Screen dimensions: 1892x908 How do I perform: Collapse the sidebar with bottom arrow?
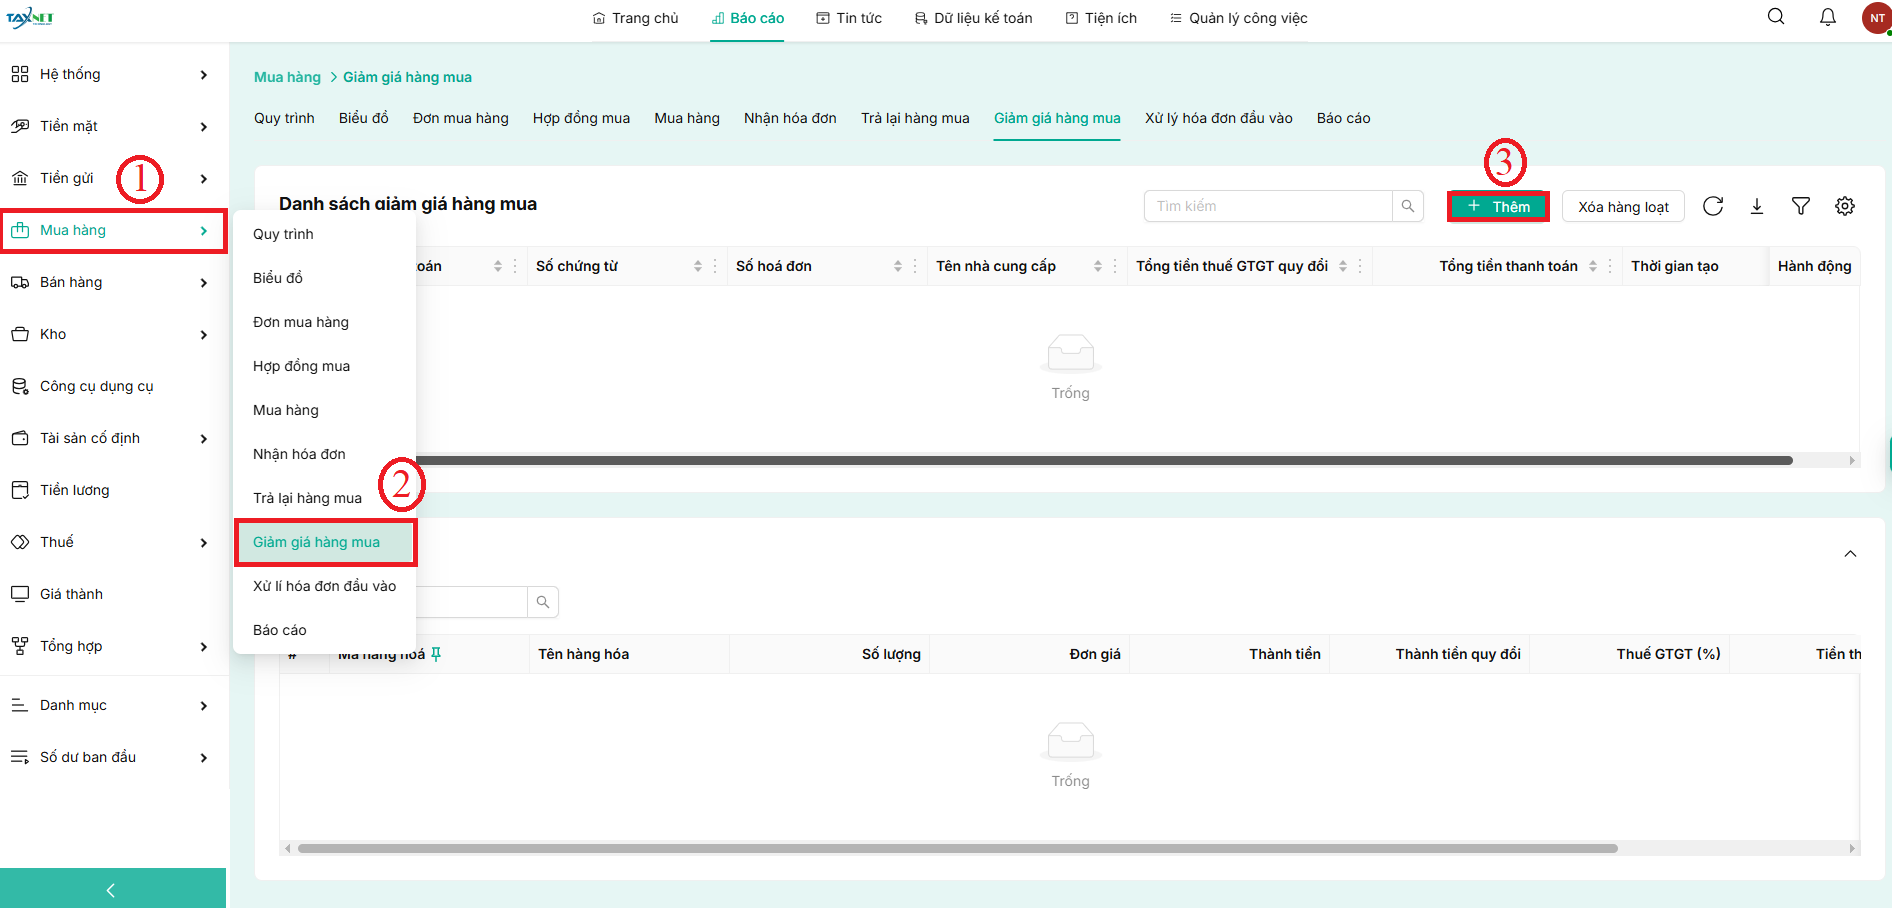(x=111, y=889)
